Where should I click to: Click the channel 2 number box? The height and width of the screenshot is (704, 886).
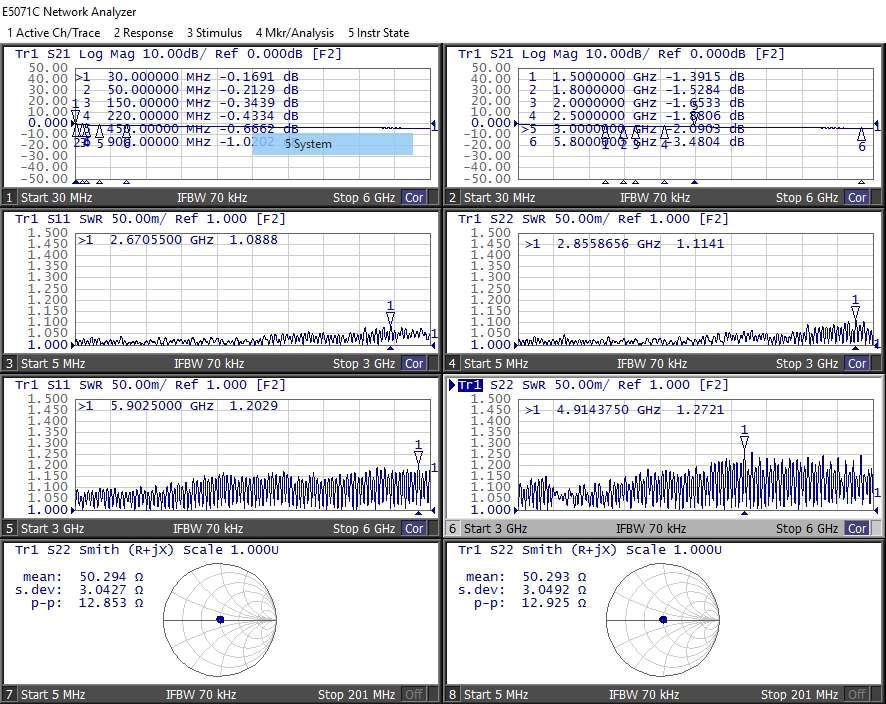pos(453,197)
